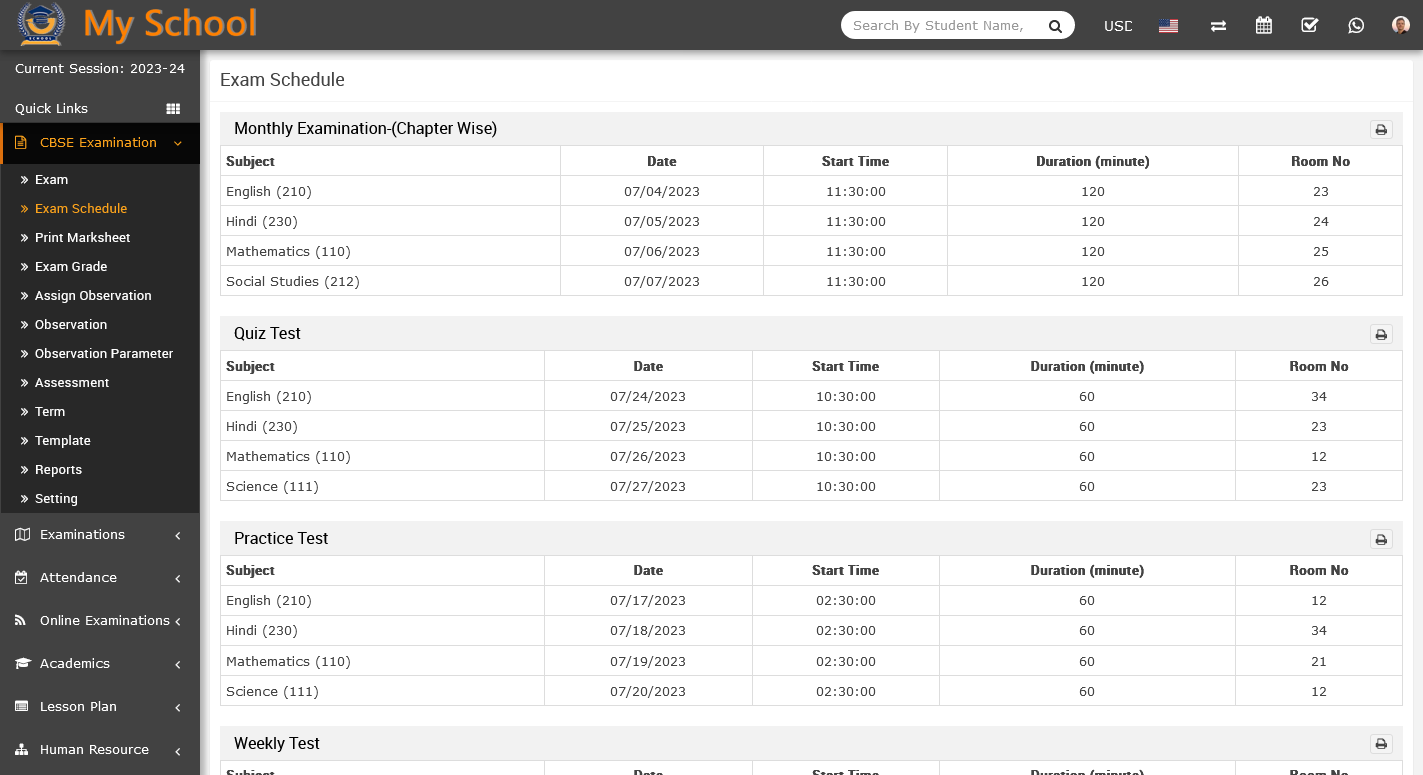
Task: Open the calendar icon in header
Action: [1264, 26]
